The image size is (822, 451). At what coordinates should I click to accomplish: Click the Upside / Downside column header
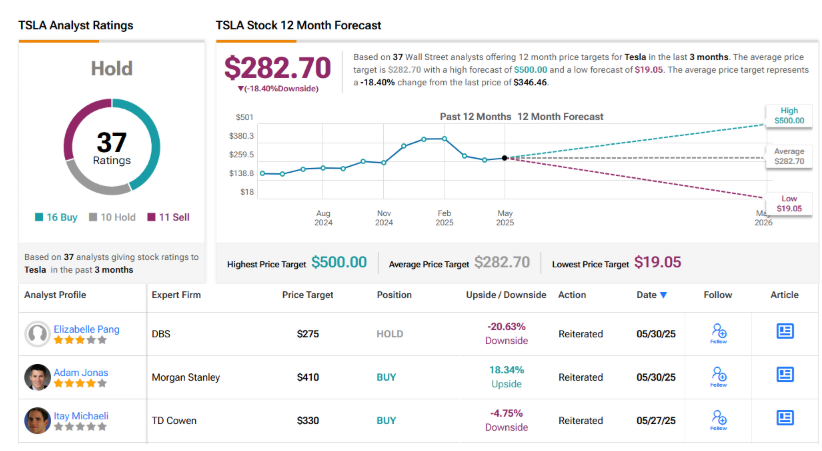[x=506, y=295]
